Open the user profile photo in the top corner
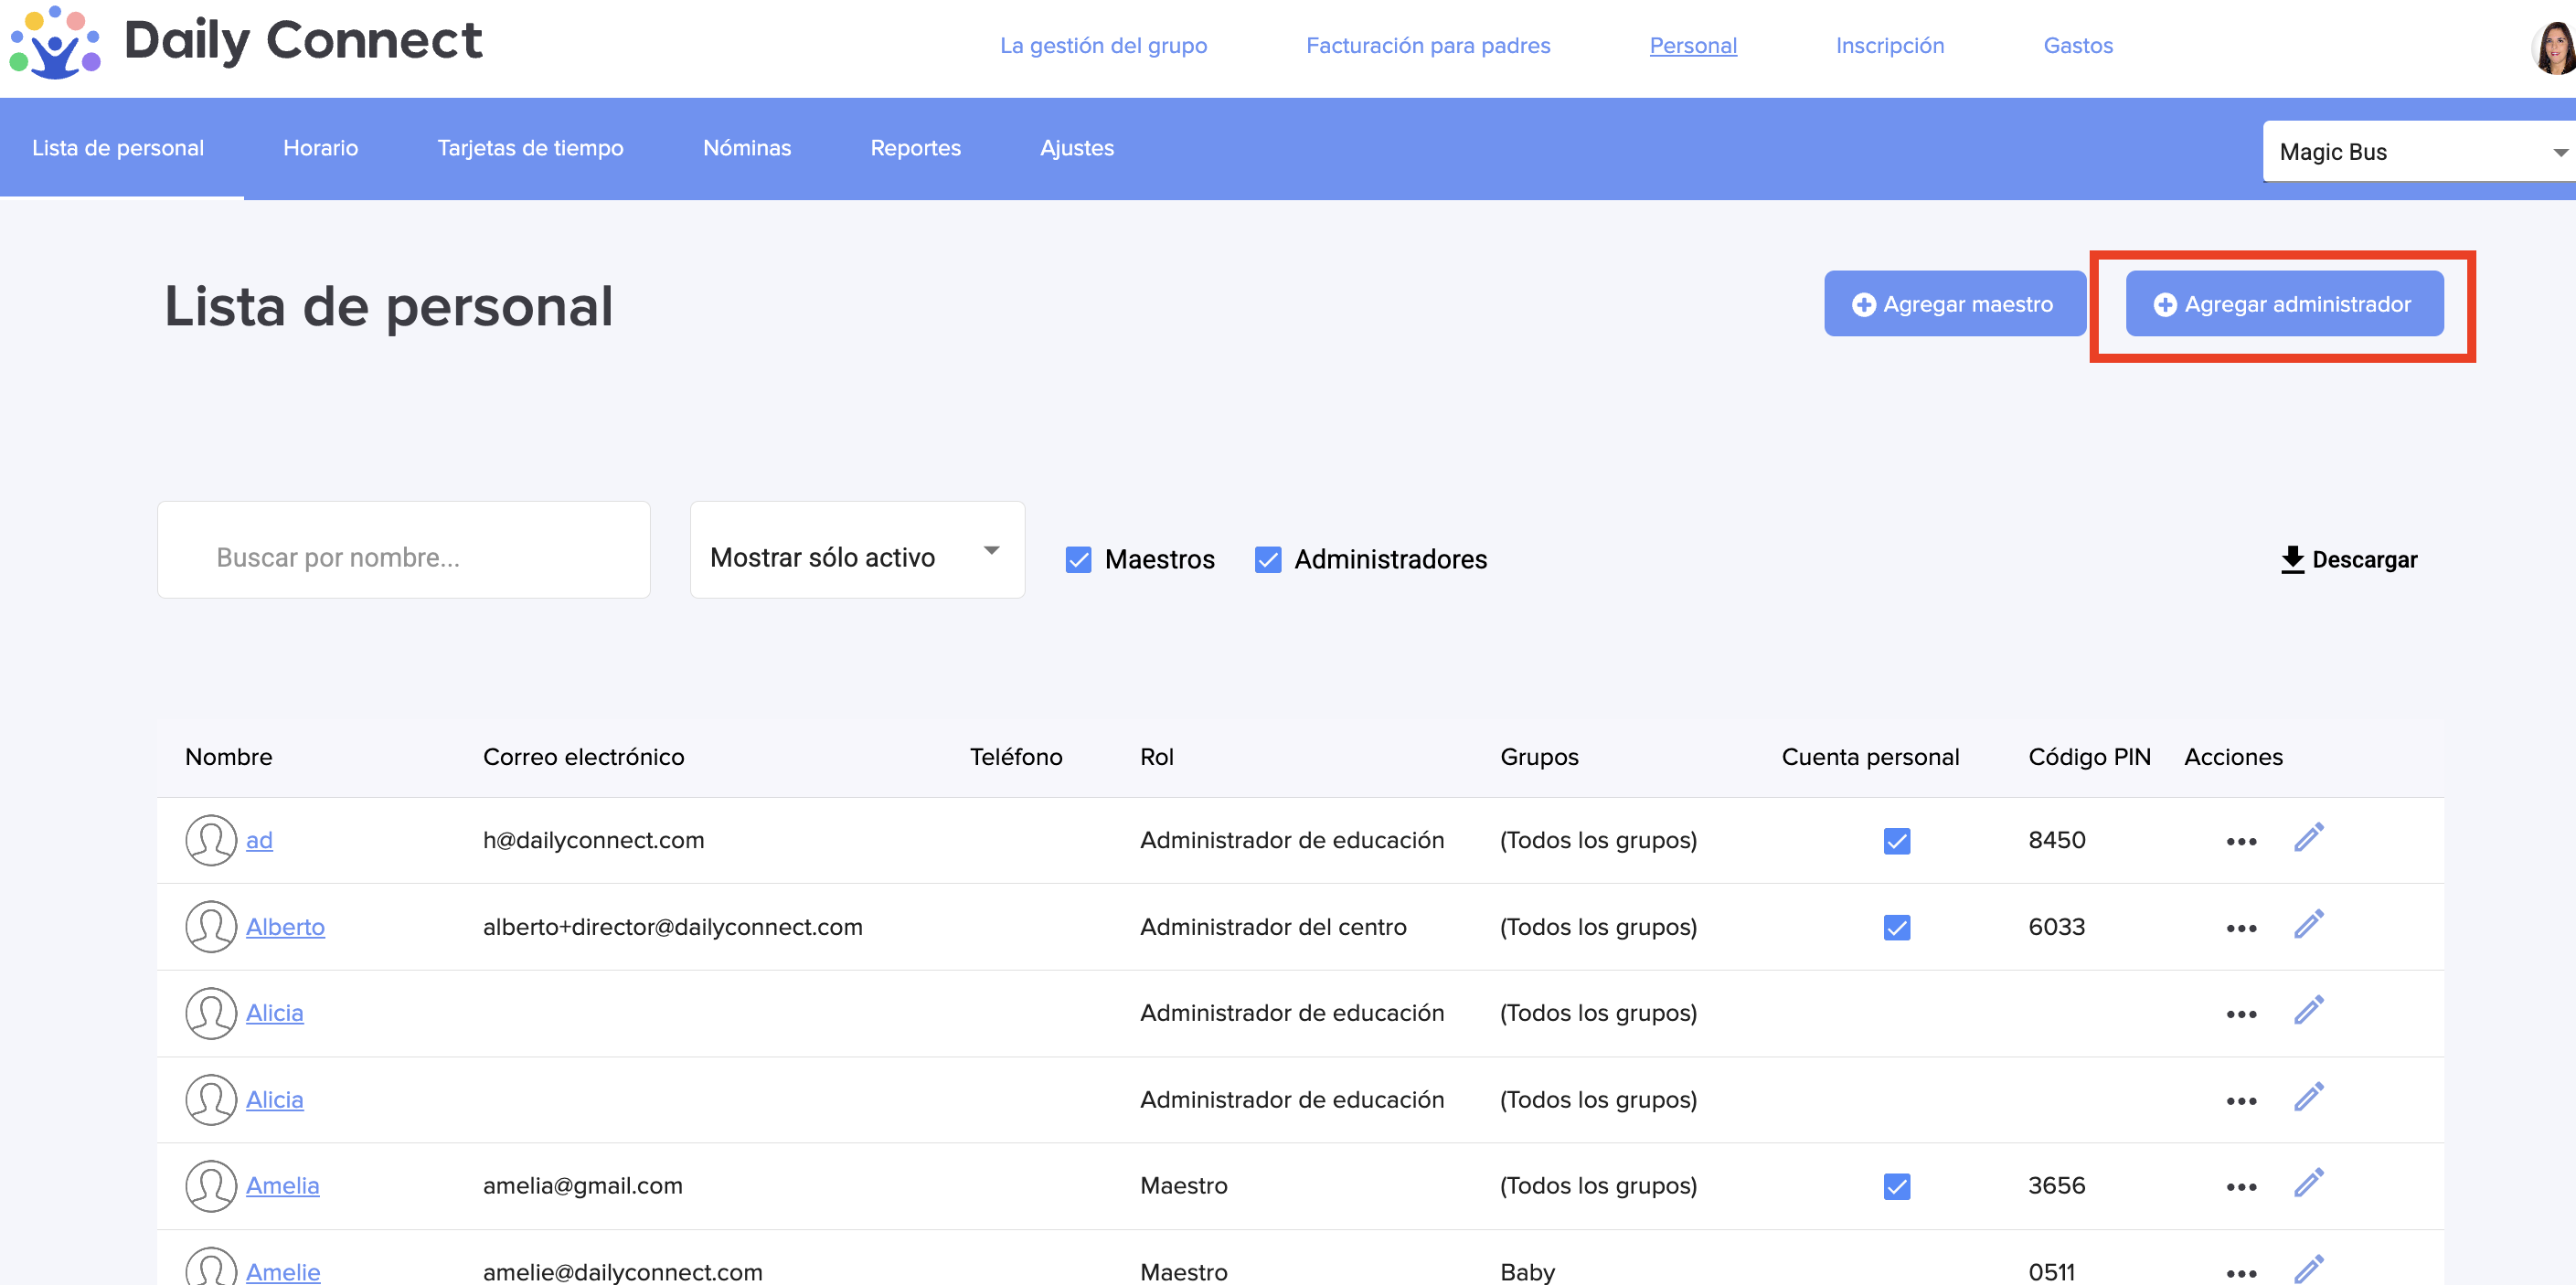The height and width of the screenshot is (1285, 2576). click(2555, 48)
